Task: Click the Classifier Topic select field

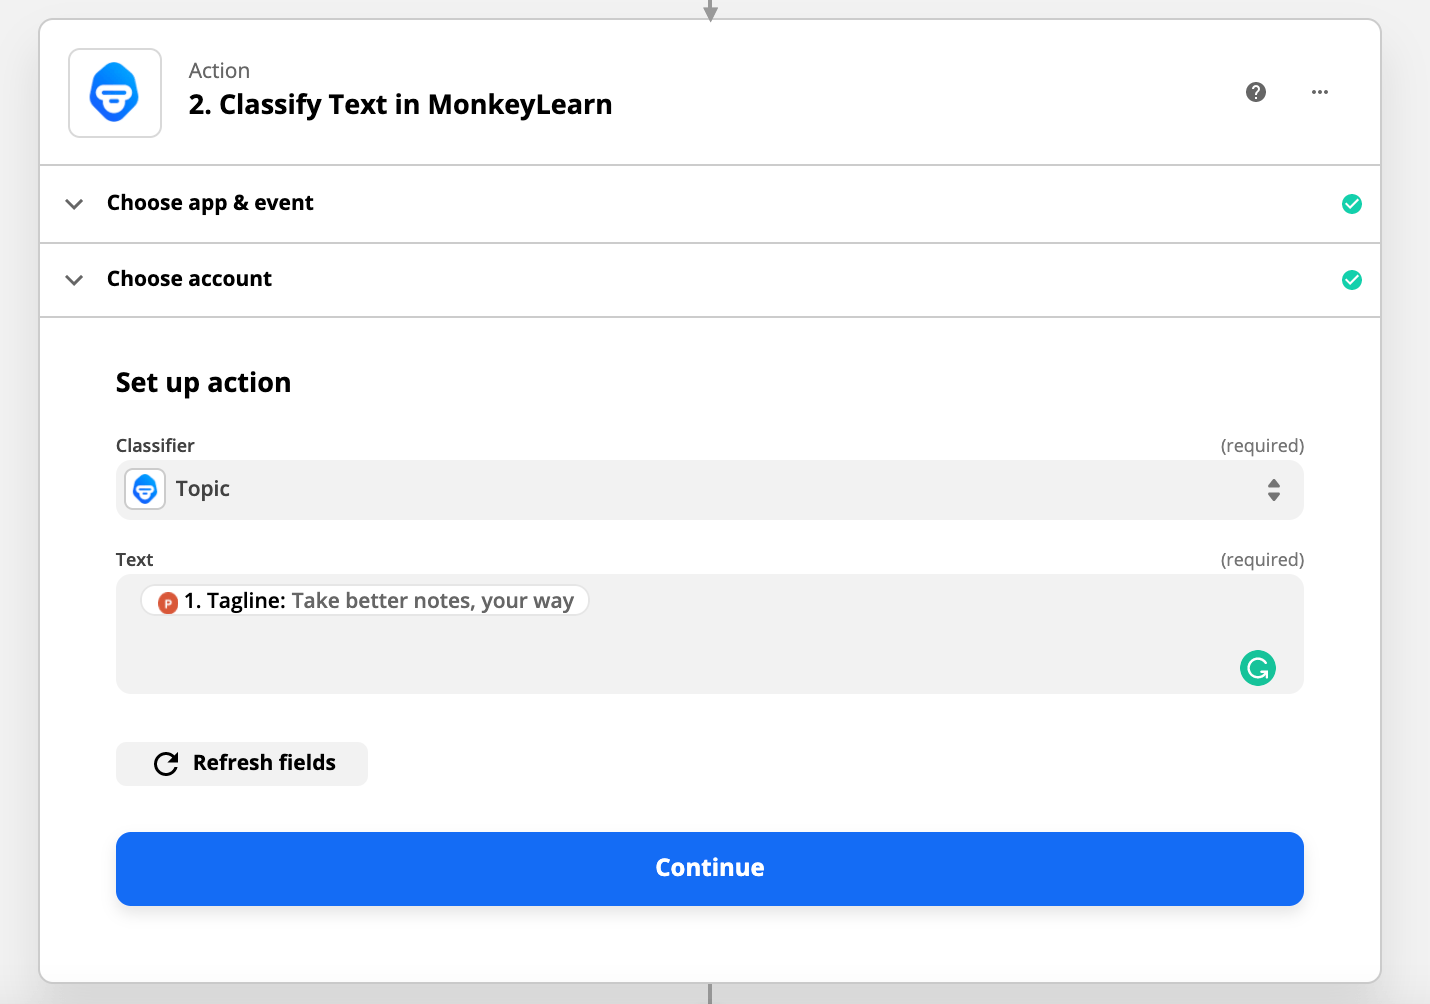Action: 700,490
